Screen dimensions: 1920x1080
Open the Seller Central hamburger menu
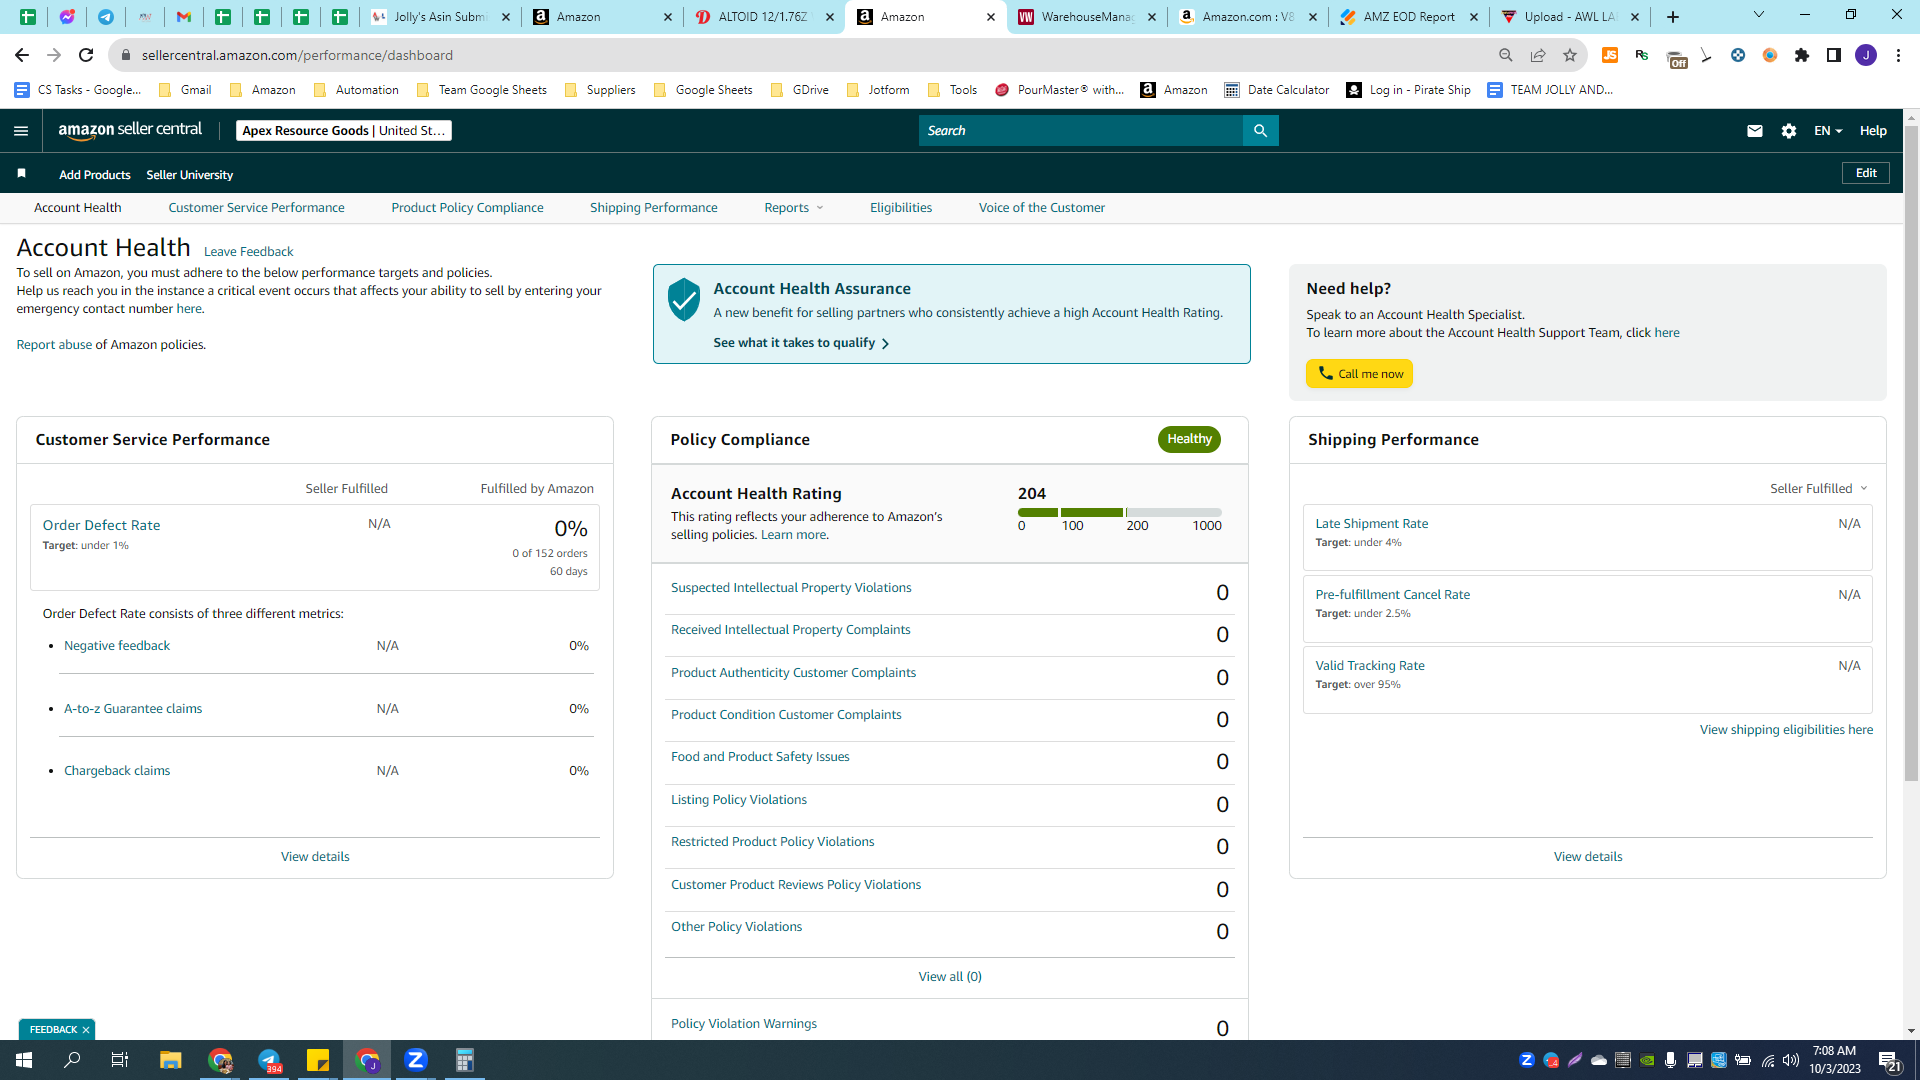(21, 131)
